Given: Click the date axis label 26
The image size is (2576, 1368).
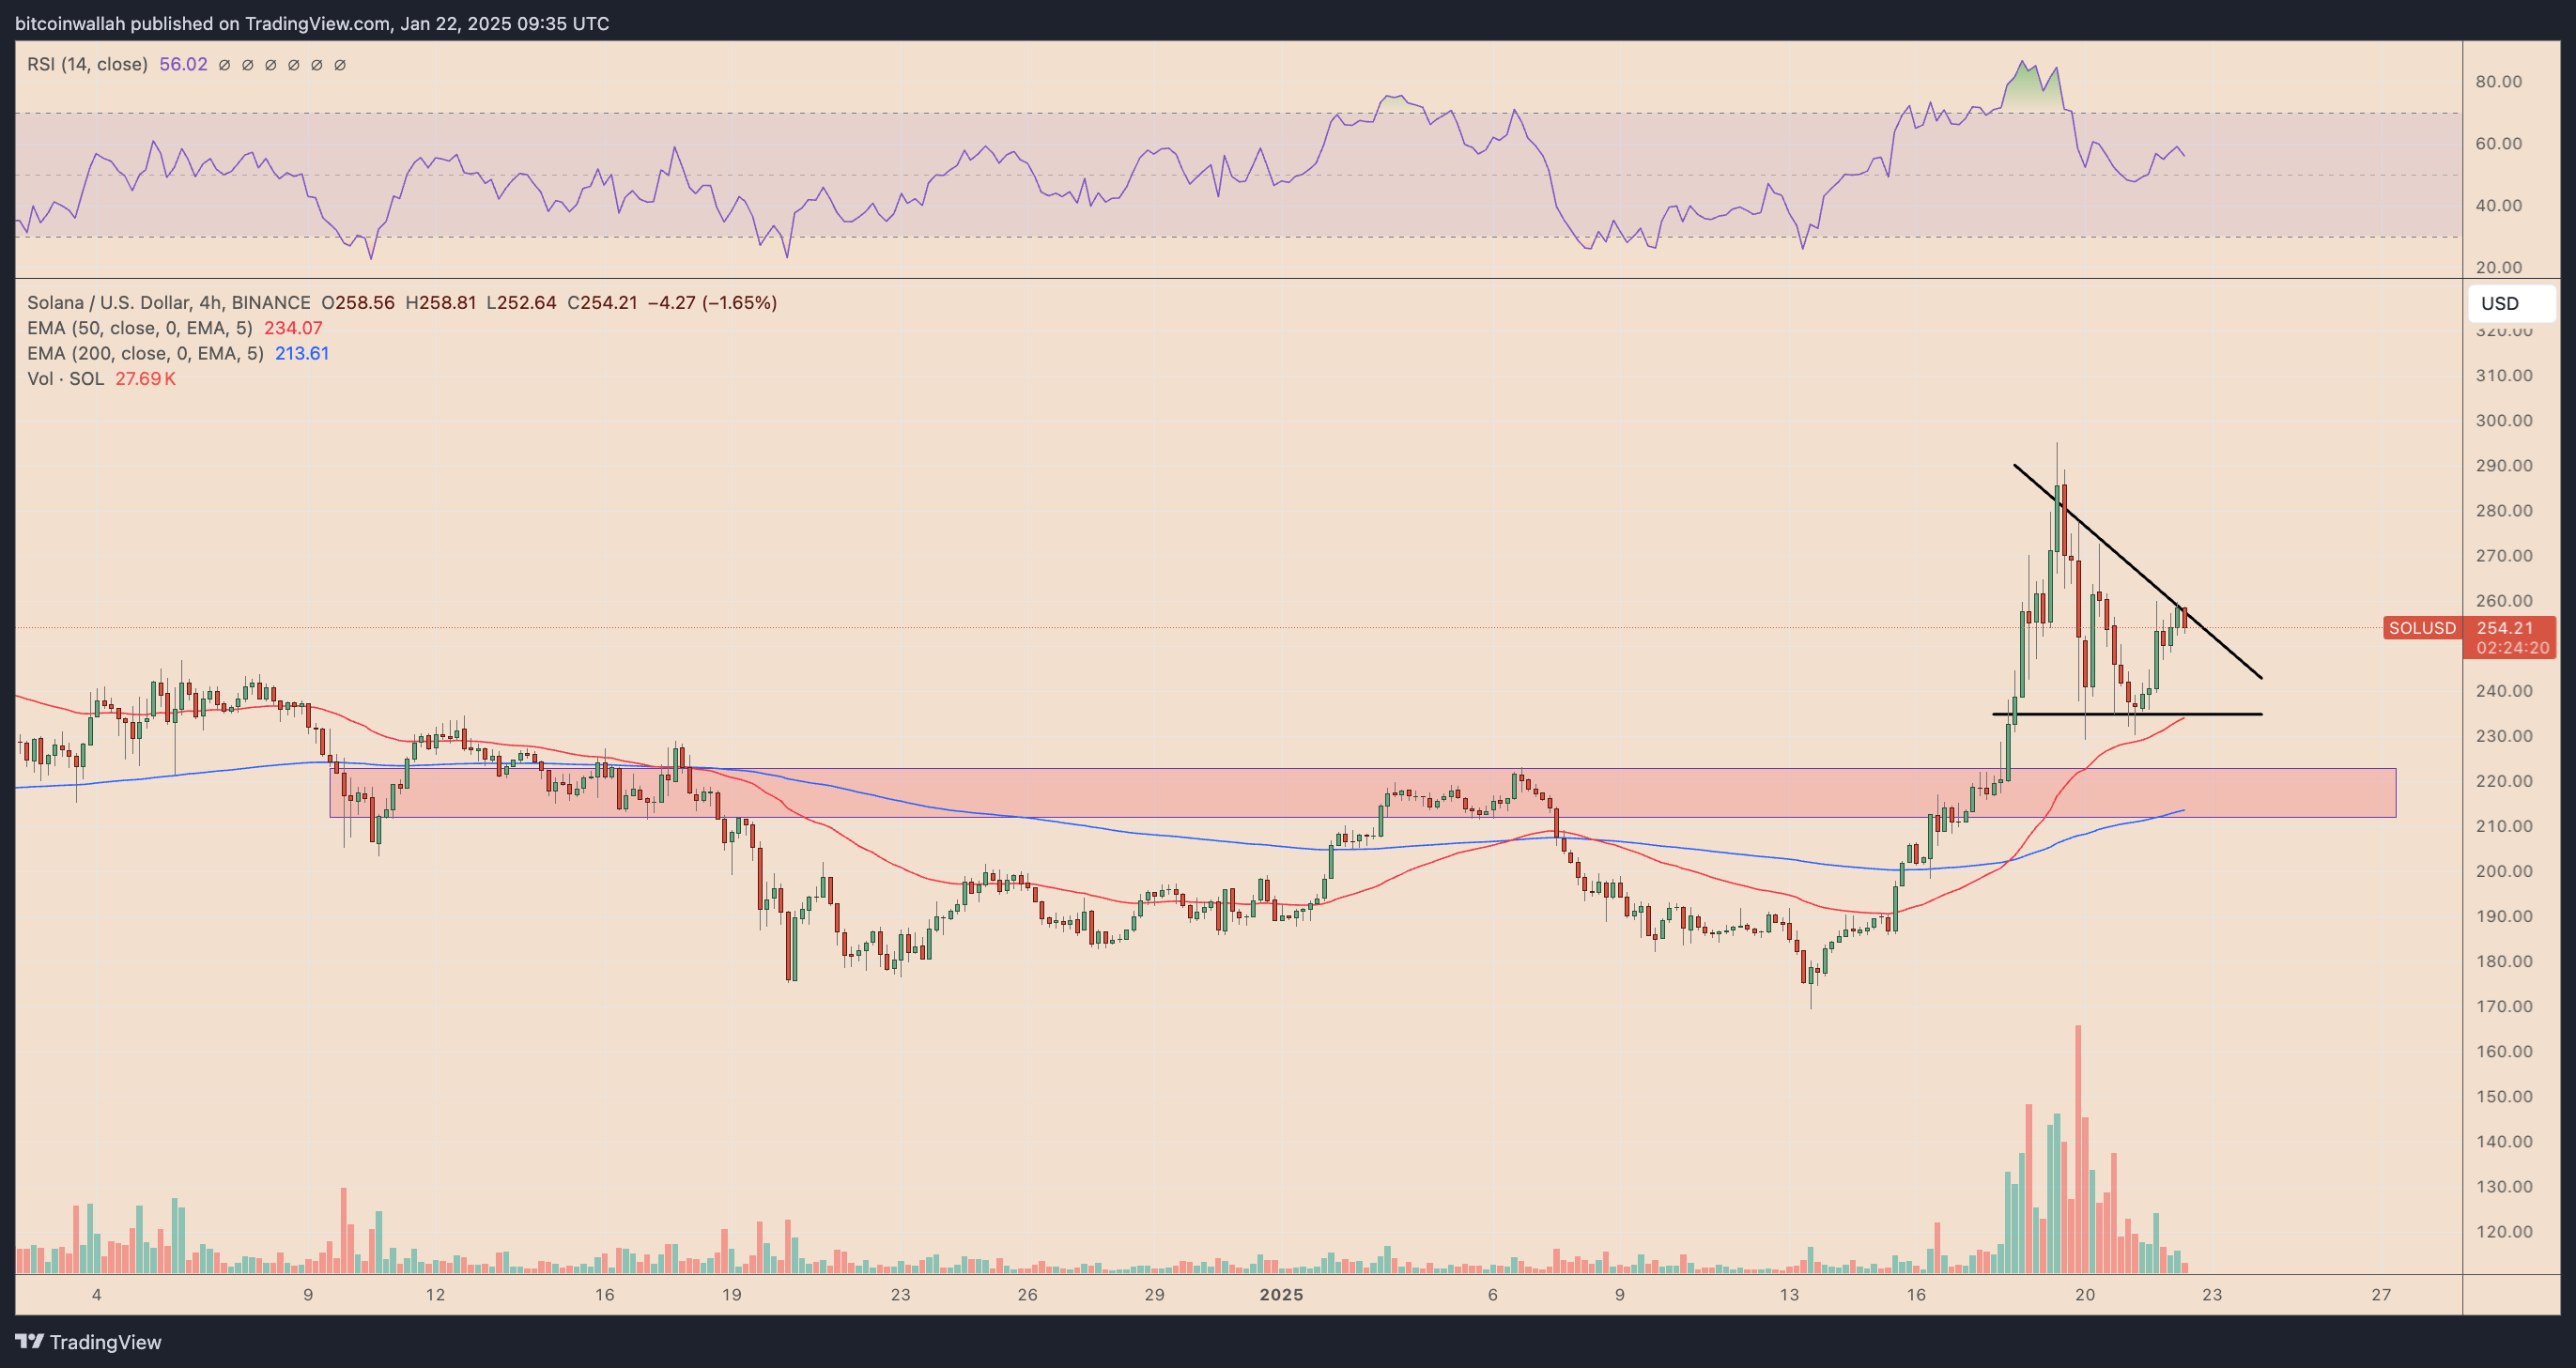Looking at the screenshot, I should click(x=1027, y=1295).
